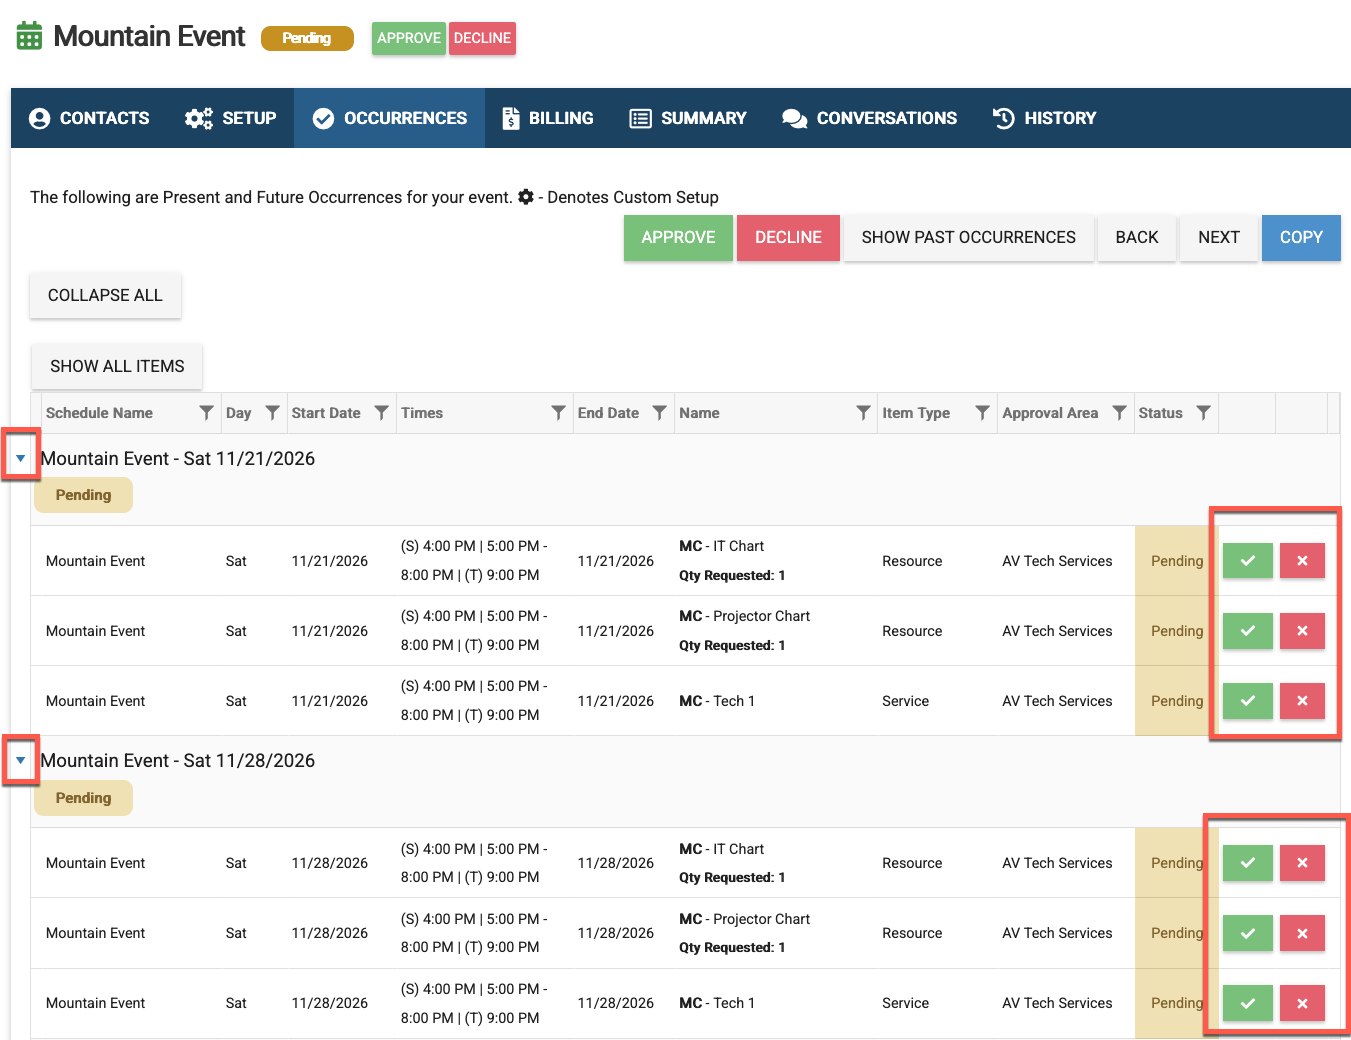Collapse the Mountain Event Sat 11/21/2026 group
This screenshot has height=1040, width=1351.
20,458
